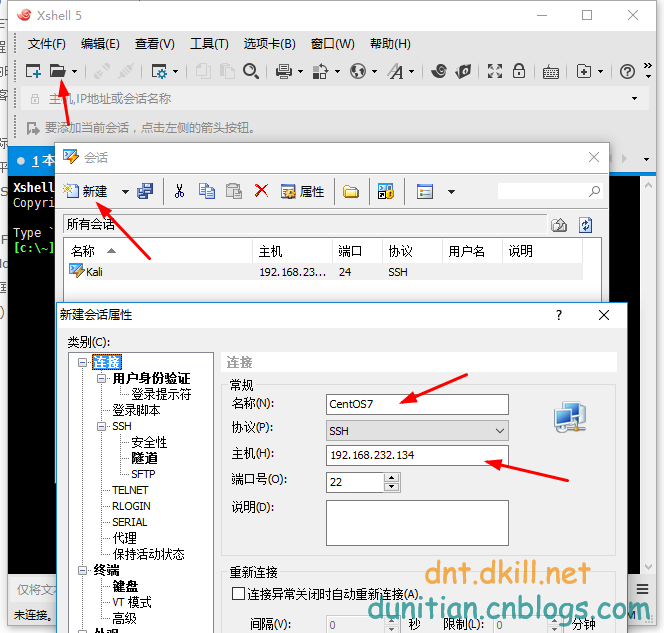Click the keyboard mapping icon in toolbar

tap(551, 72)
